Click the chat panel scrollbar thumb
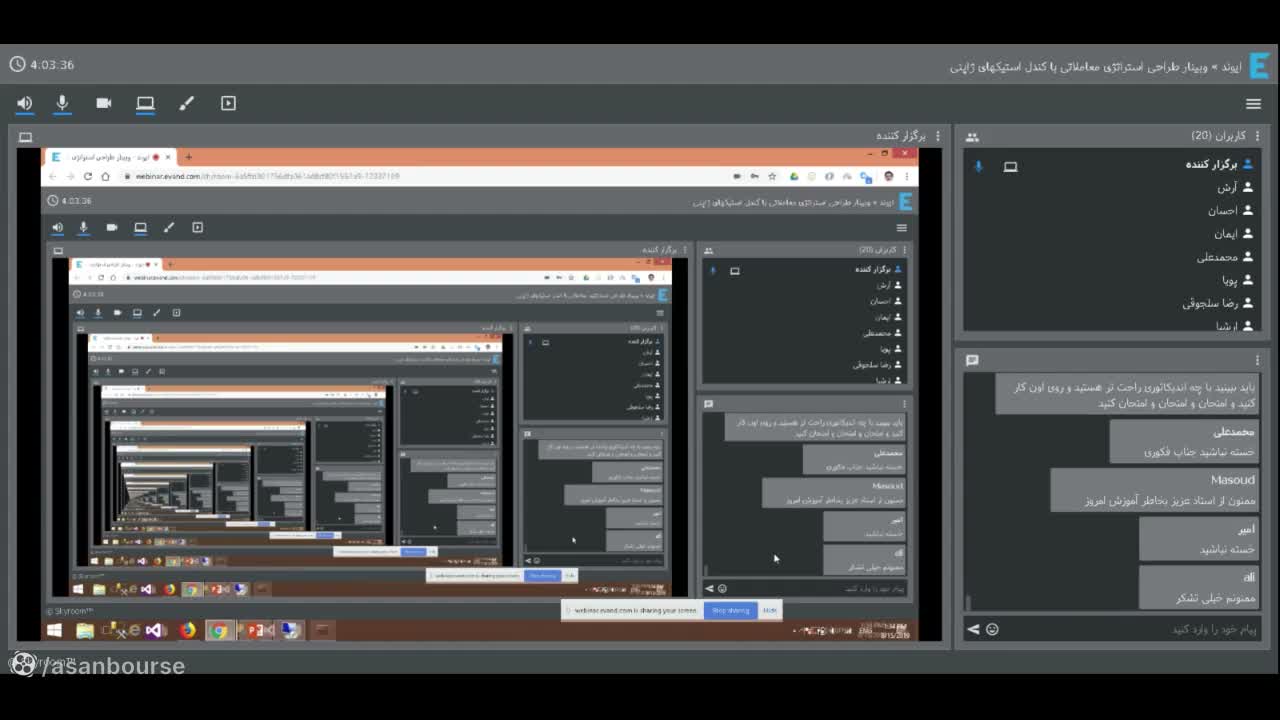The width and height of the screenshot is (1280, 720). tap(968, 602)
